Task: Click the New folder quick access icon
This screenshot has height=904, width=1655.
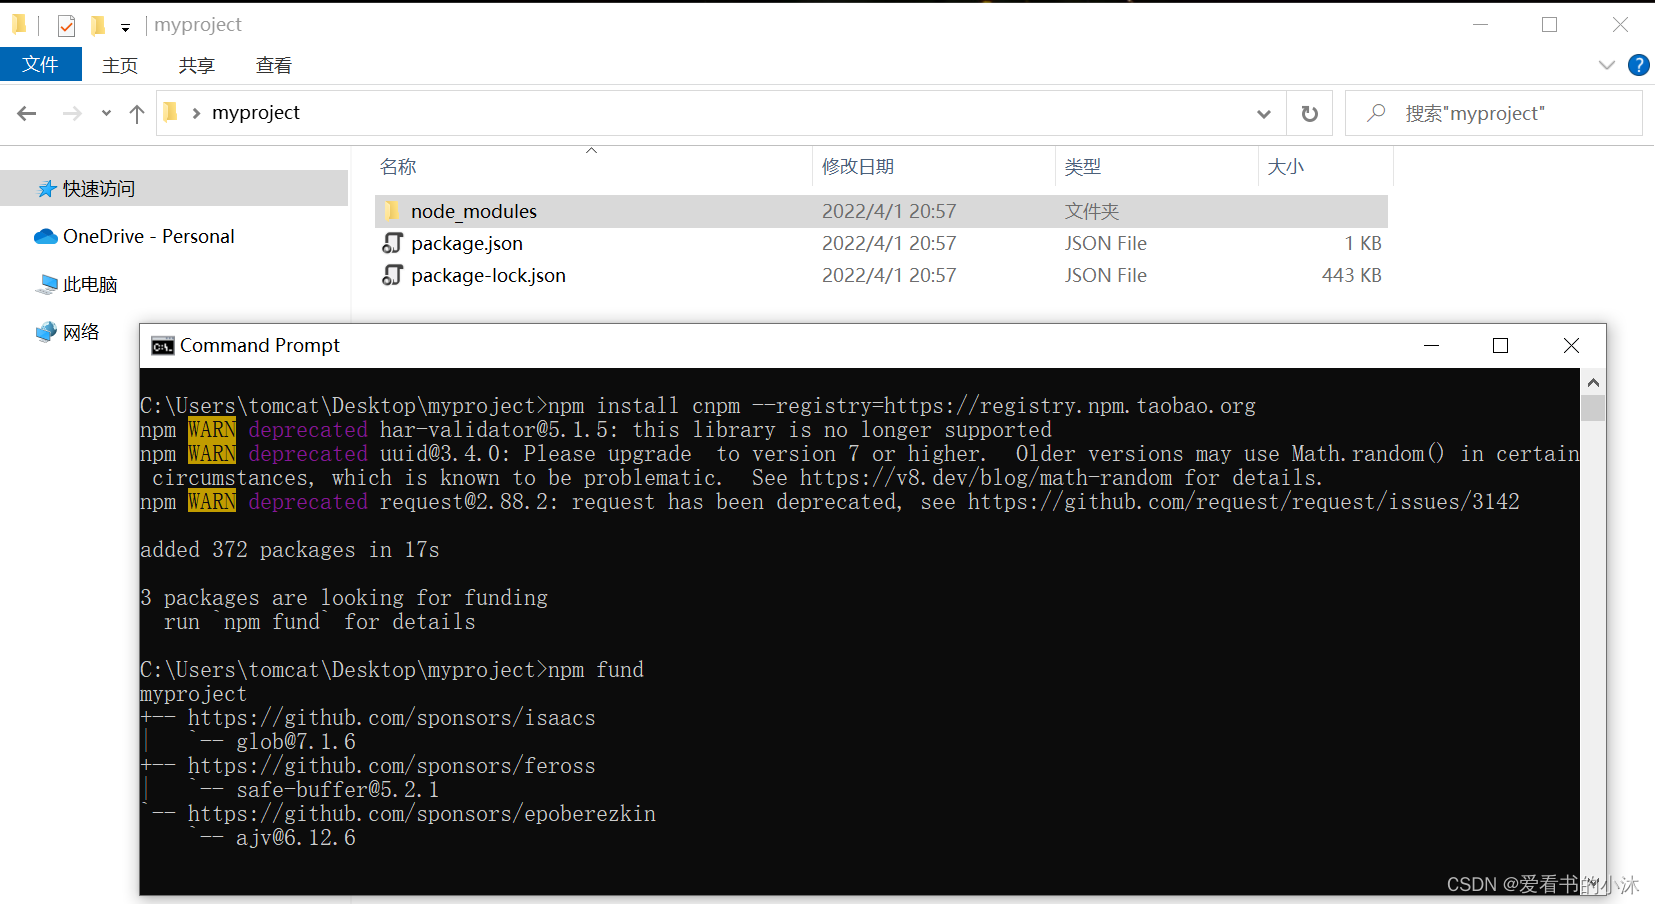Action: pyautogui.click(x=97, y=25)
